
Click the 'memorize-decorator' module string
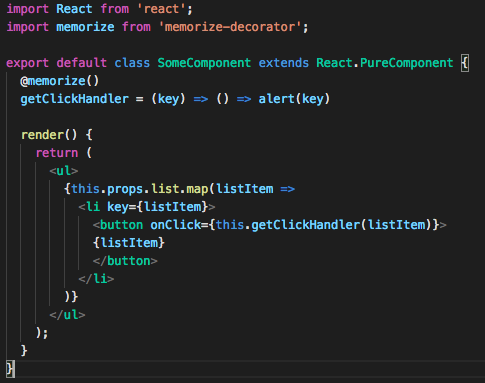[230, 27]
